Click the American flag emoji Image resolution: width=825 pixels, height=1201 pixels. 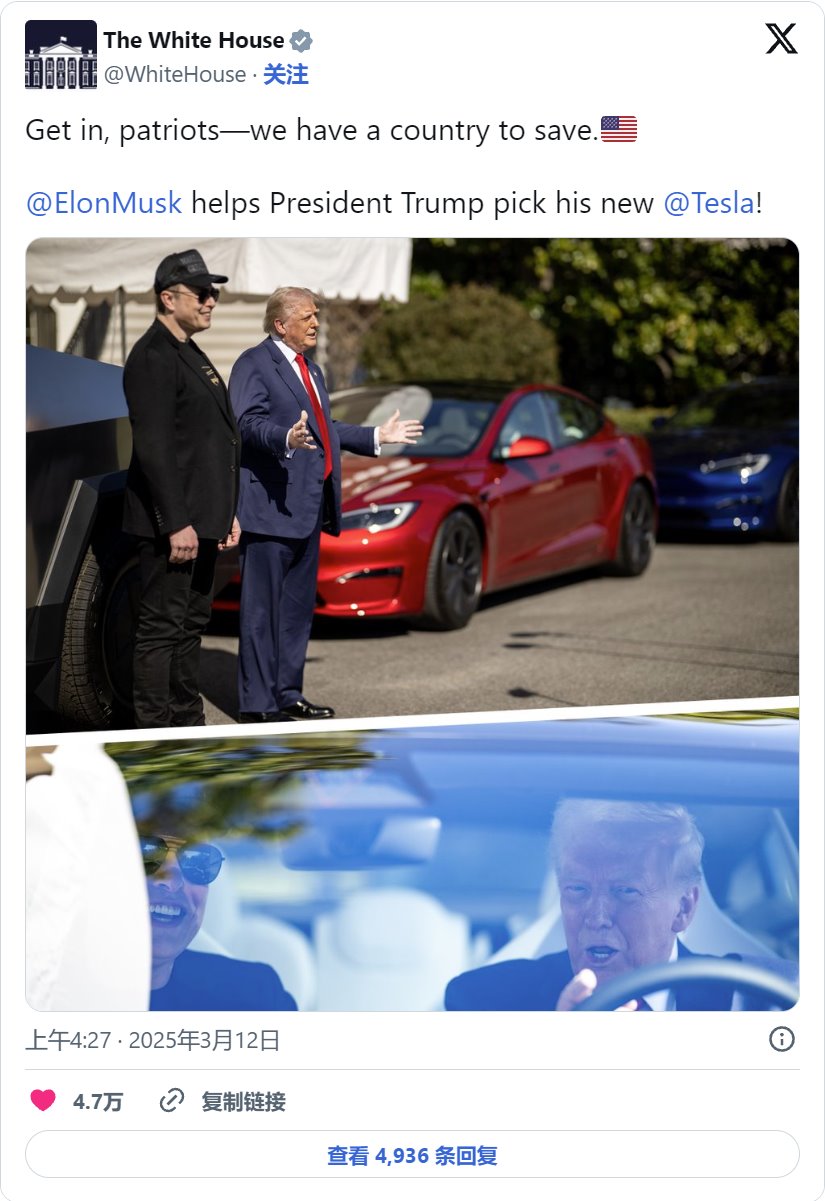tap(619, 130)
